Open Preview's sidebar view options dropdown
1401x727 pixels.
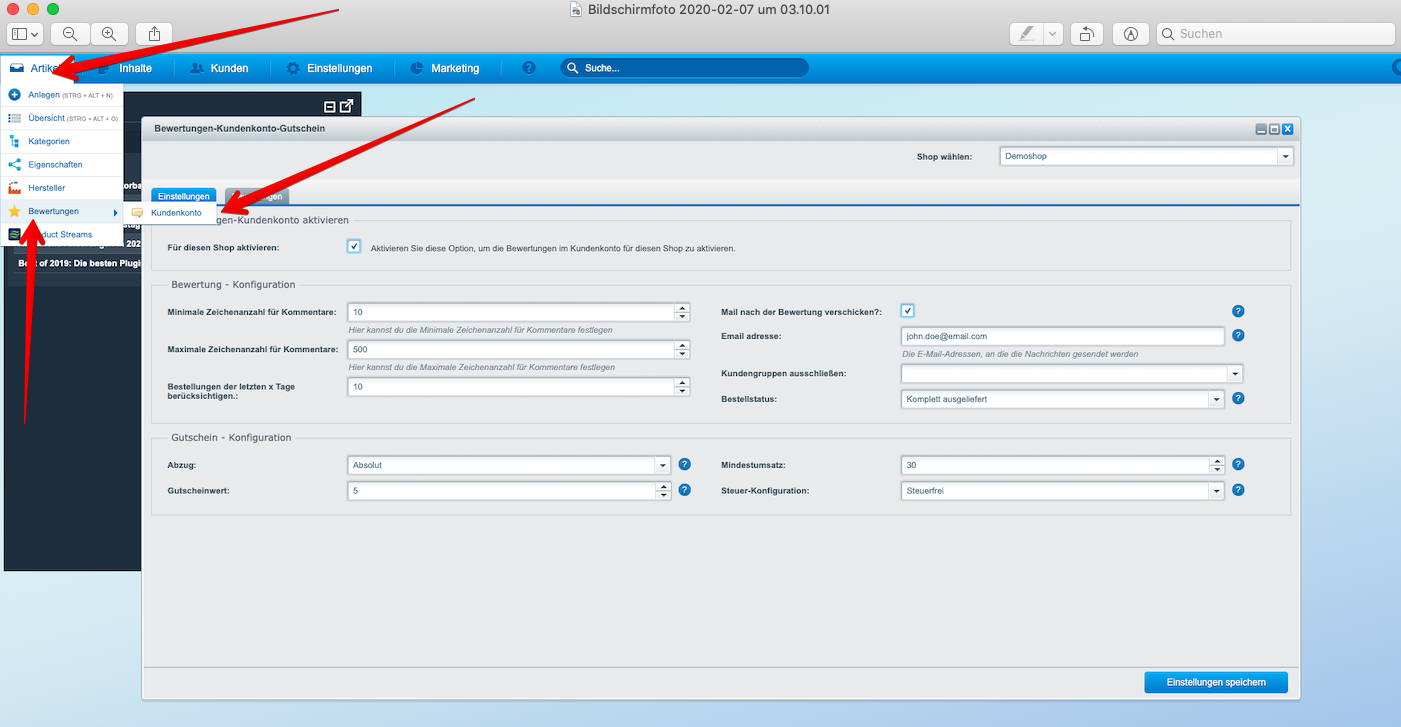pyautogui.click(x=25, y=33)
